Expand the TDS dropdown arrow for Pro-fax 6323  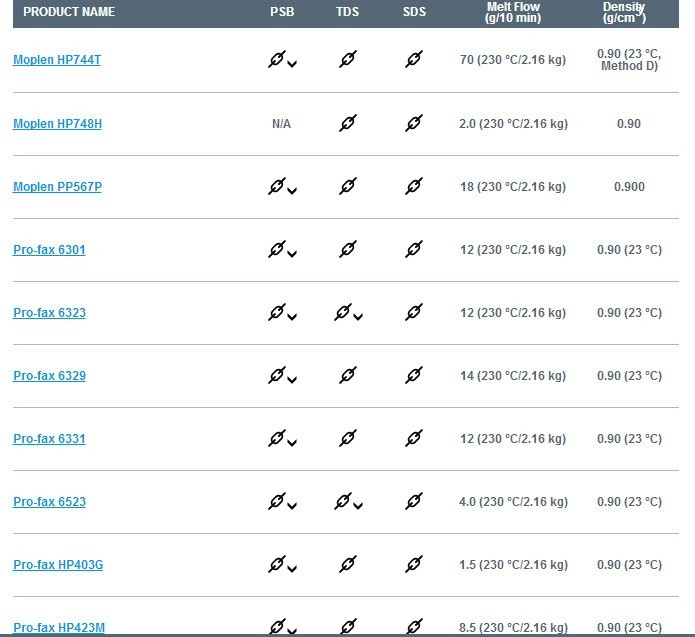click(x=358, y=317)
